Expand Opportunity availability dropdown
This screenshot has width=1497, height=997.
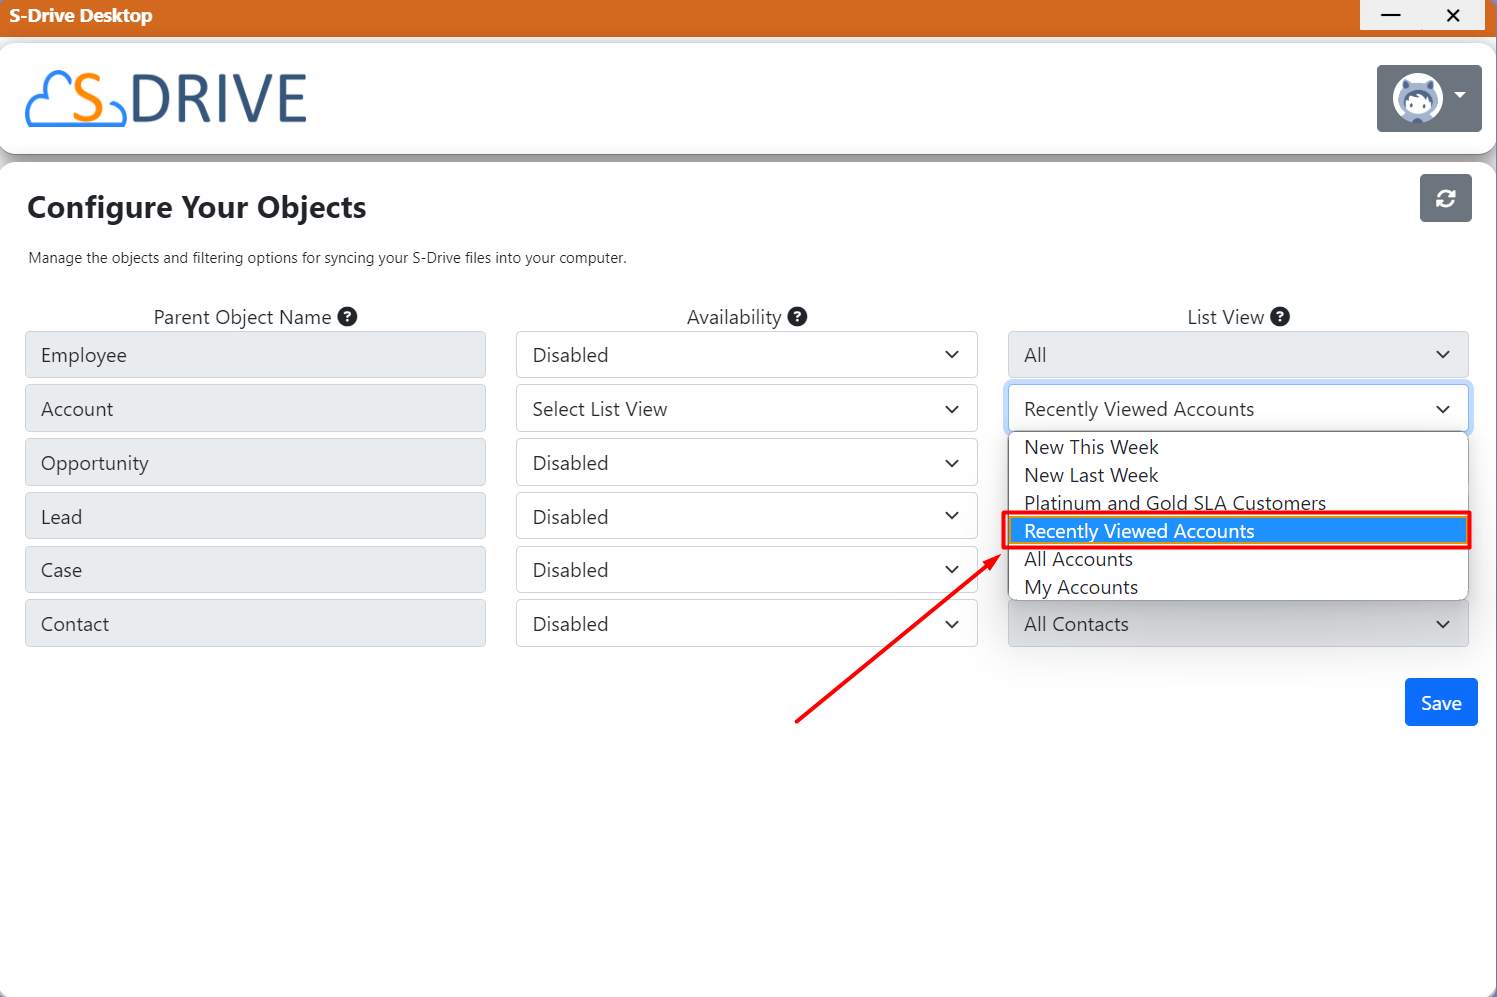coord(746,463)
